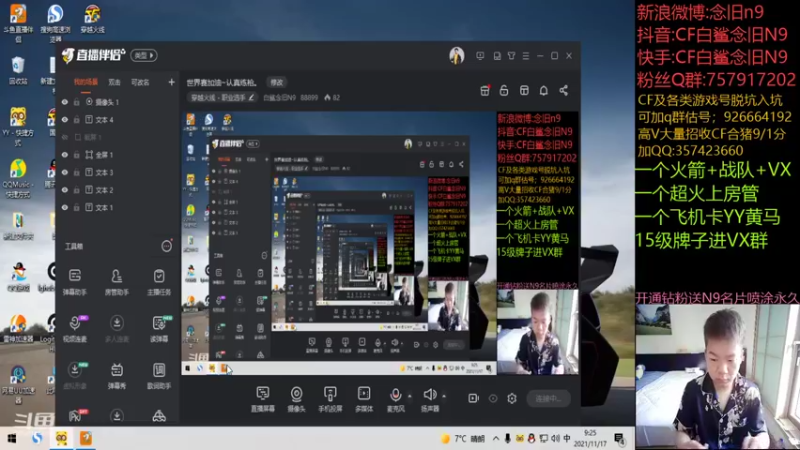This screenshot has width=800, height=450.
Task: Open the Sogou browser icon on the taskbar
Action: coord(37,438)
